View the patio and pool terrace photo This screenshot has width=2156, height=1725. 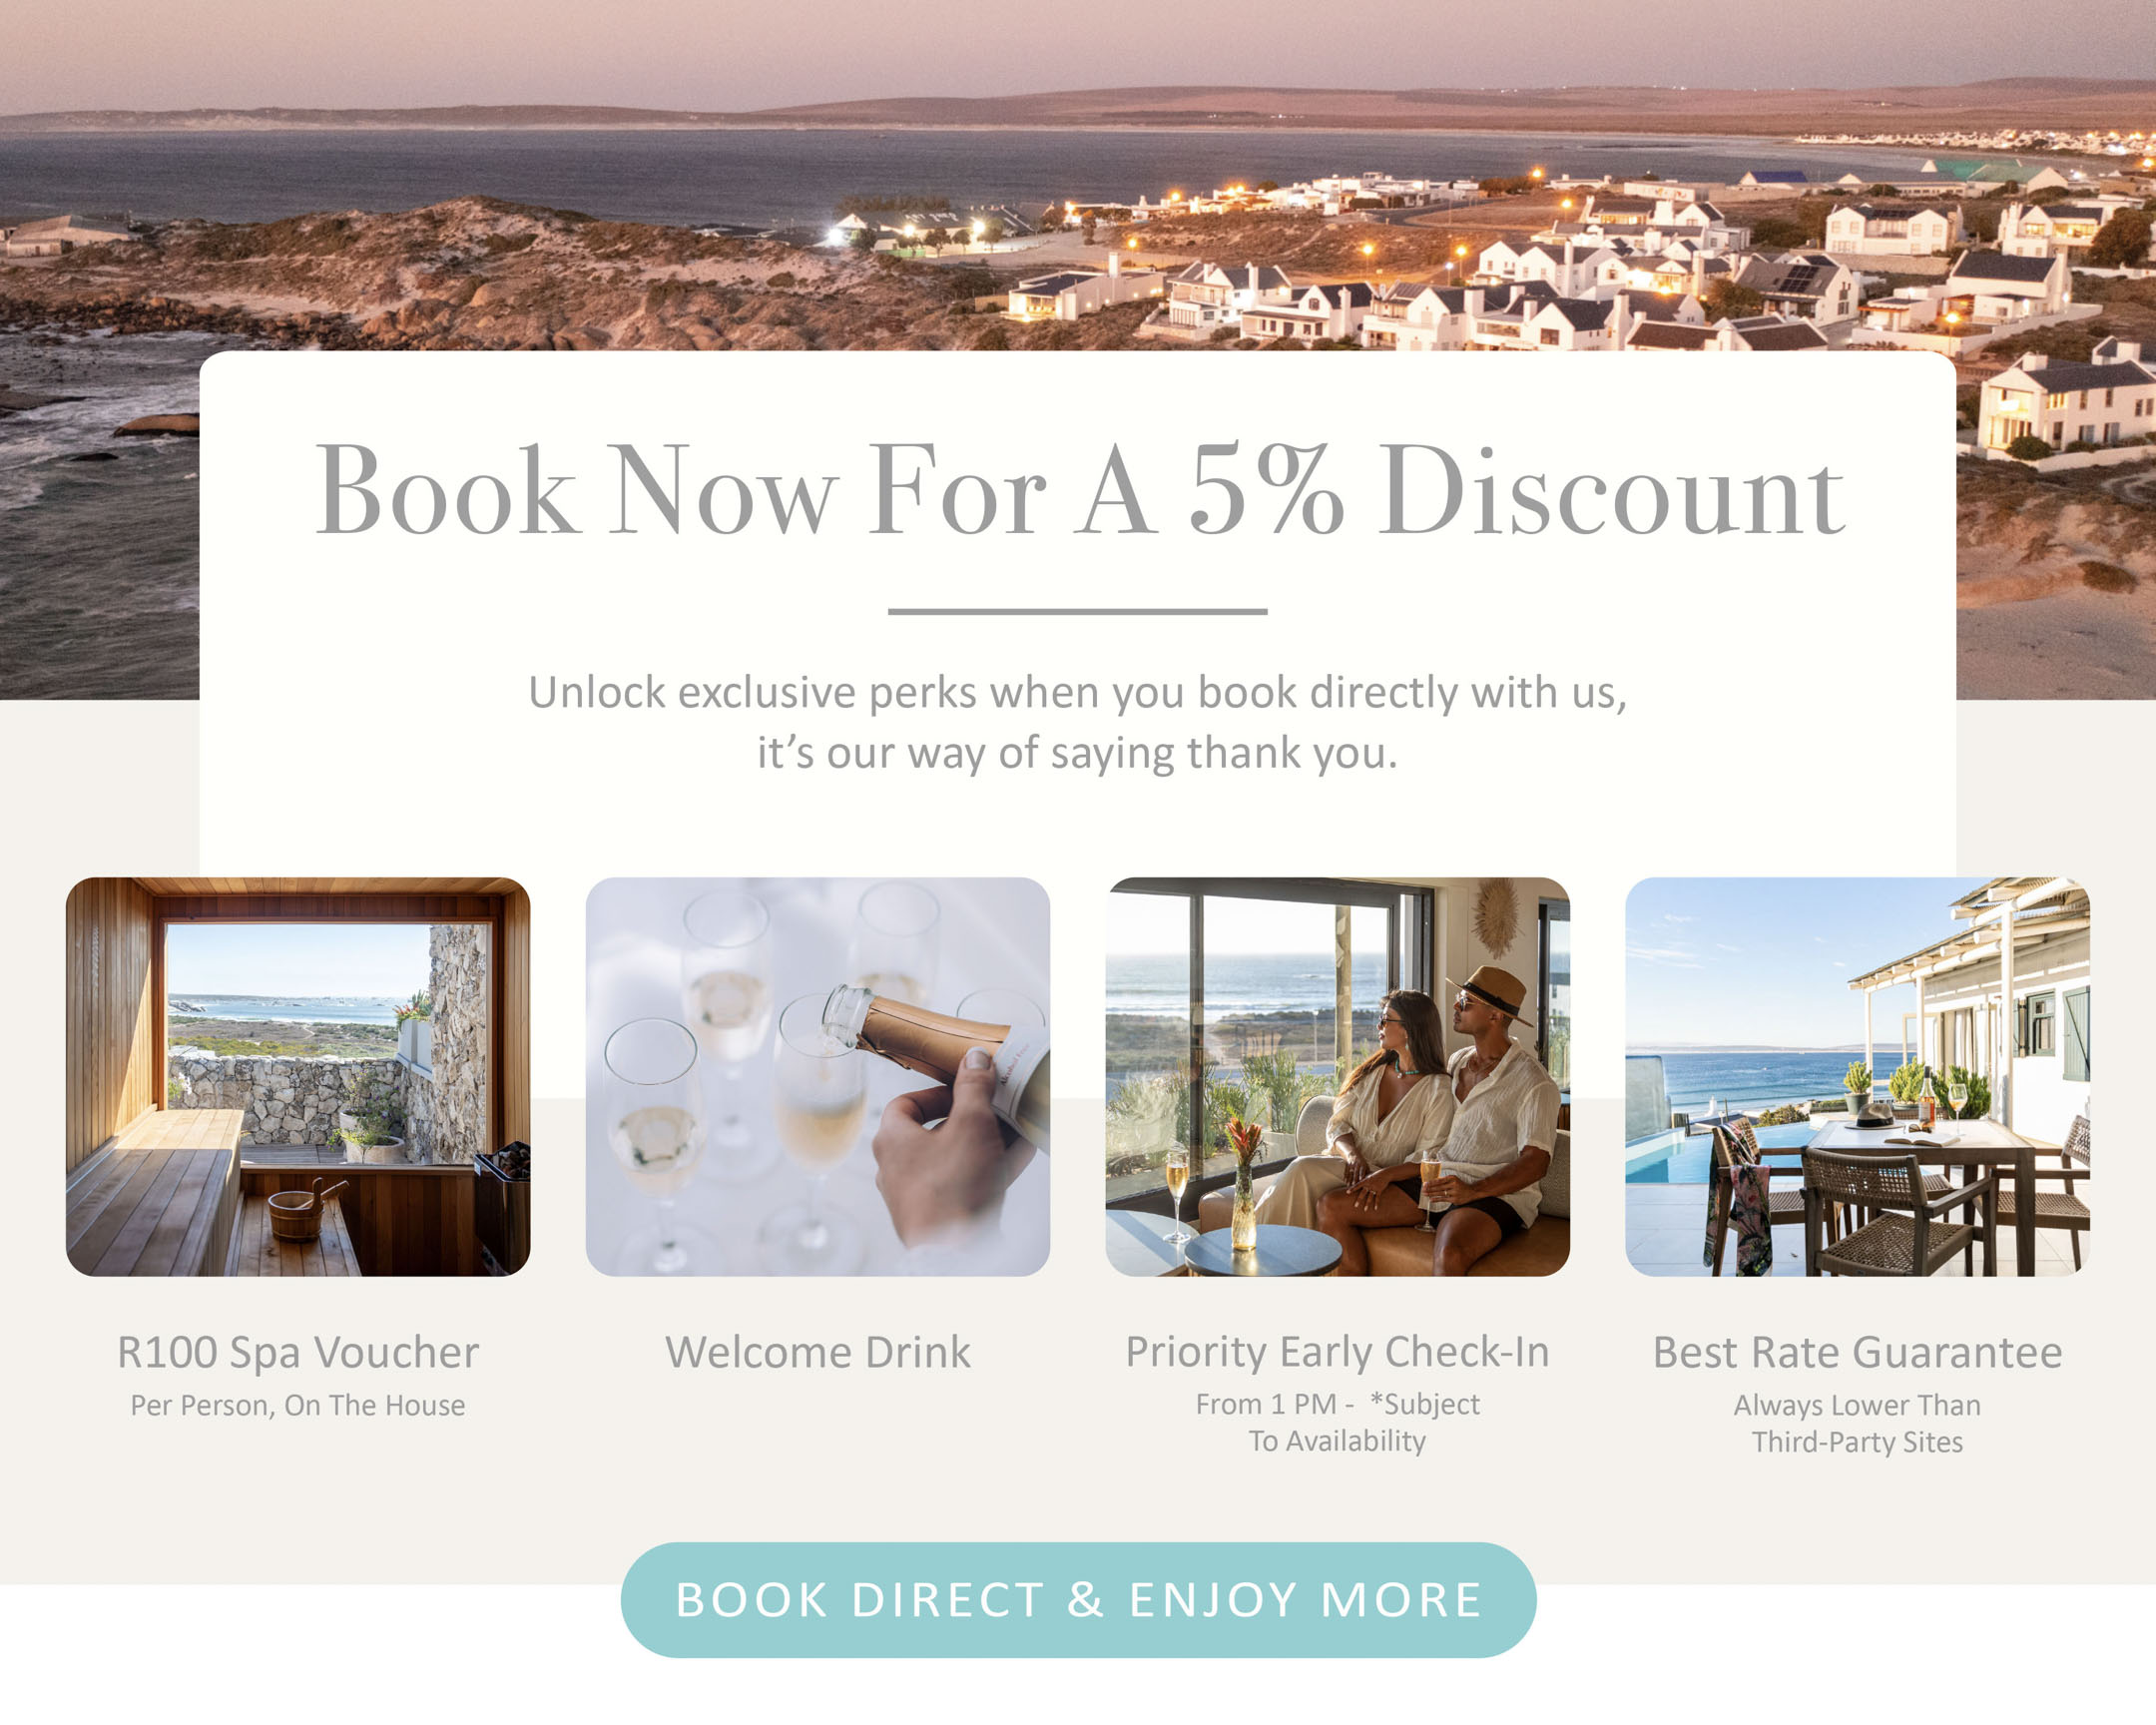(x=1858, y=1076)
